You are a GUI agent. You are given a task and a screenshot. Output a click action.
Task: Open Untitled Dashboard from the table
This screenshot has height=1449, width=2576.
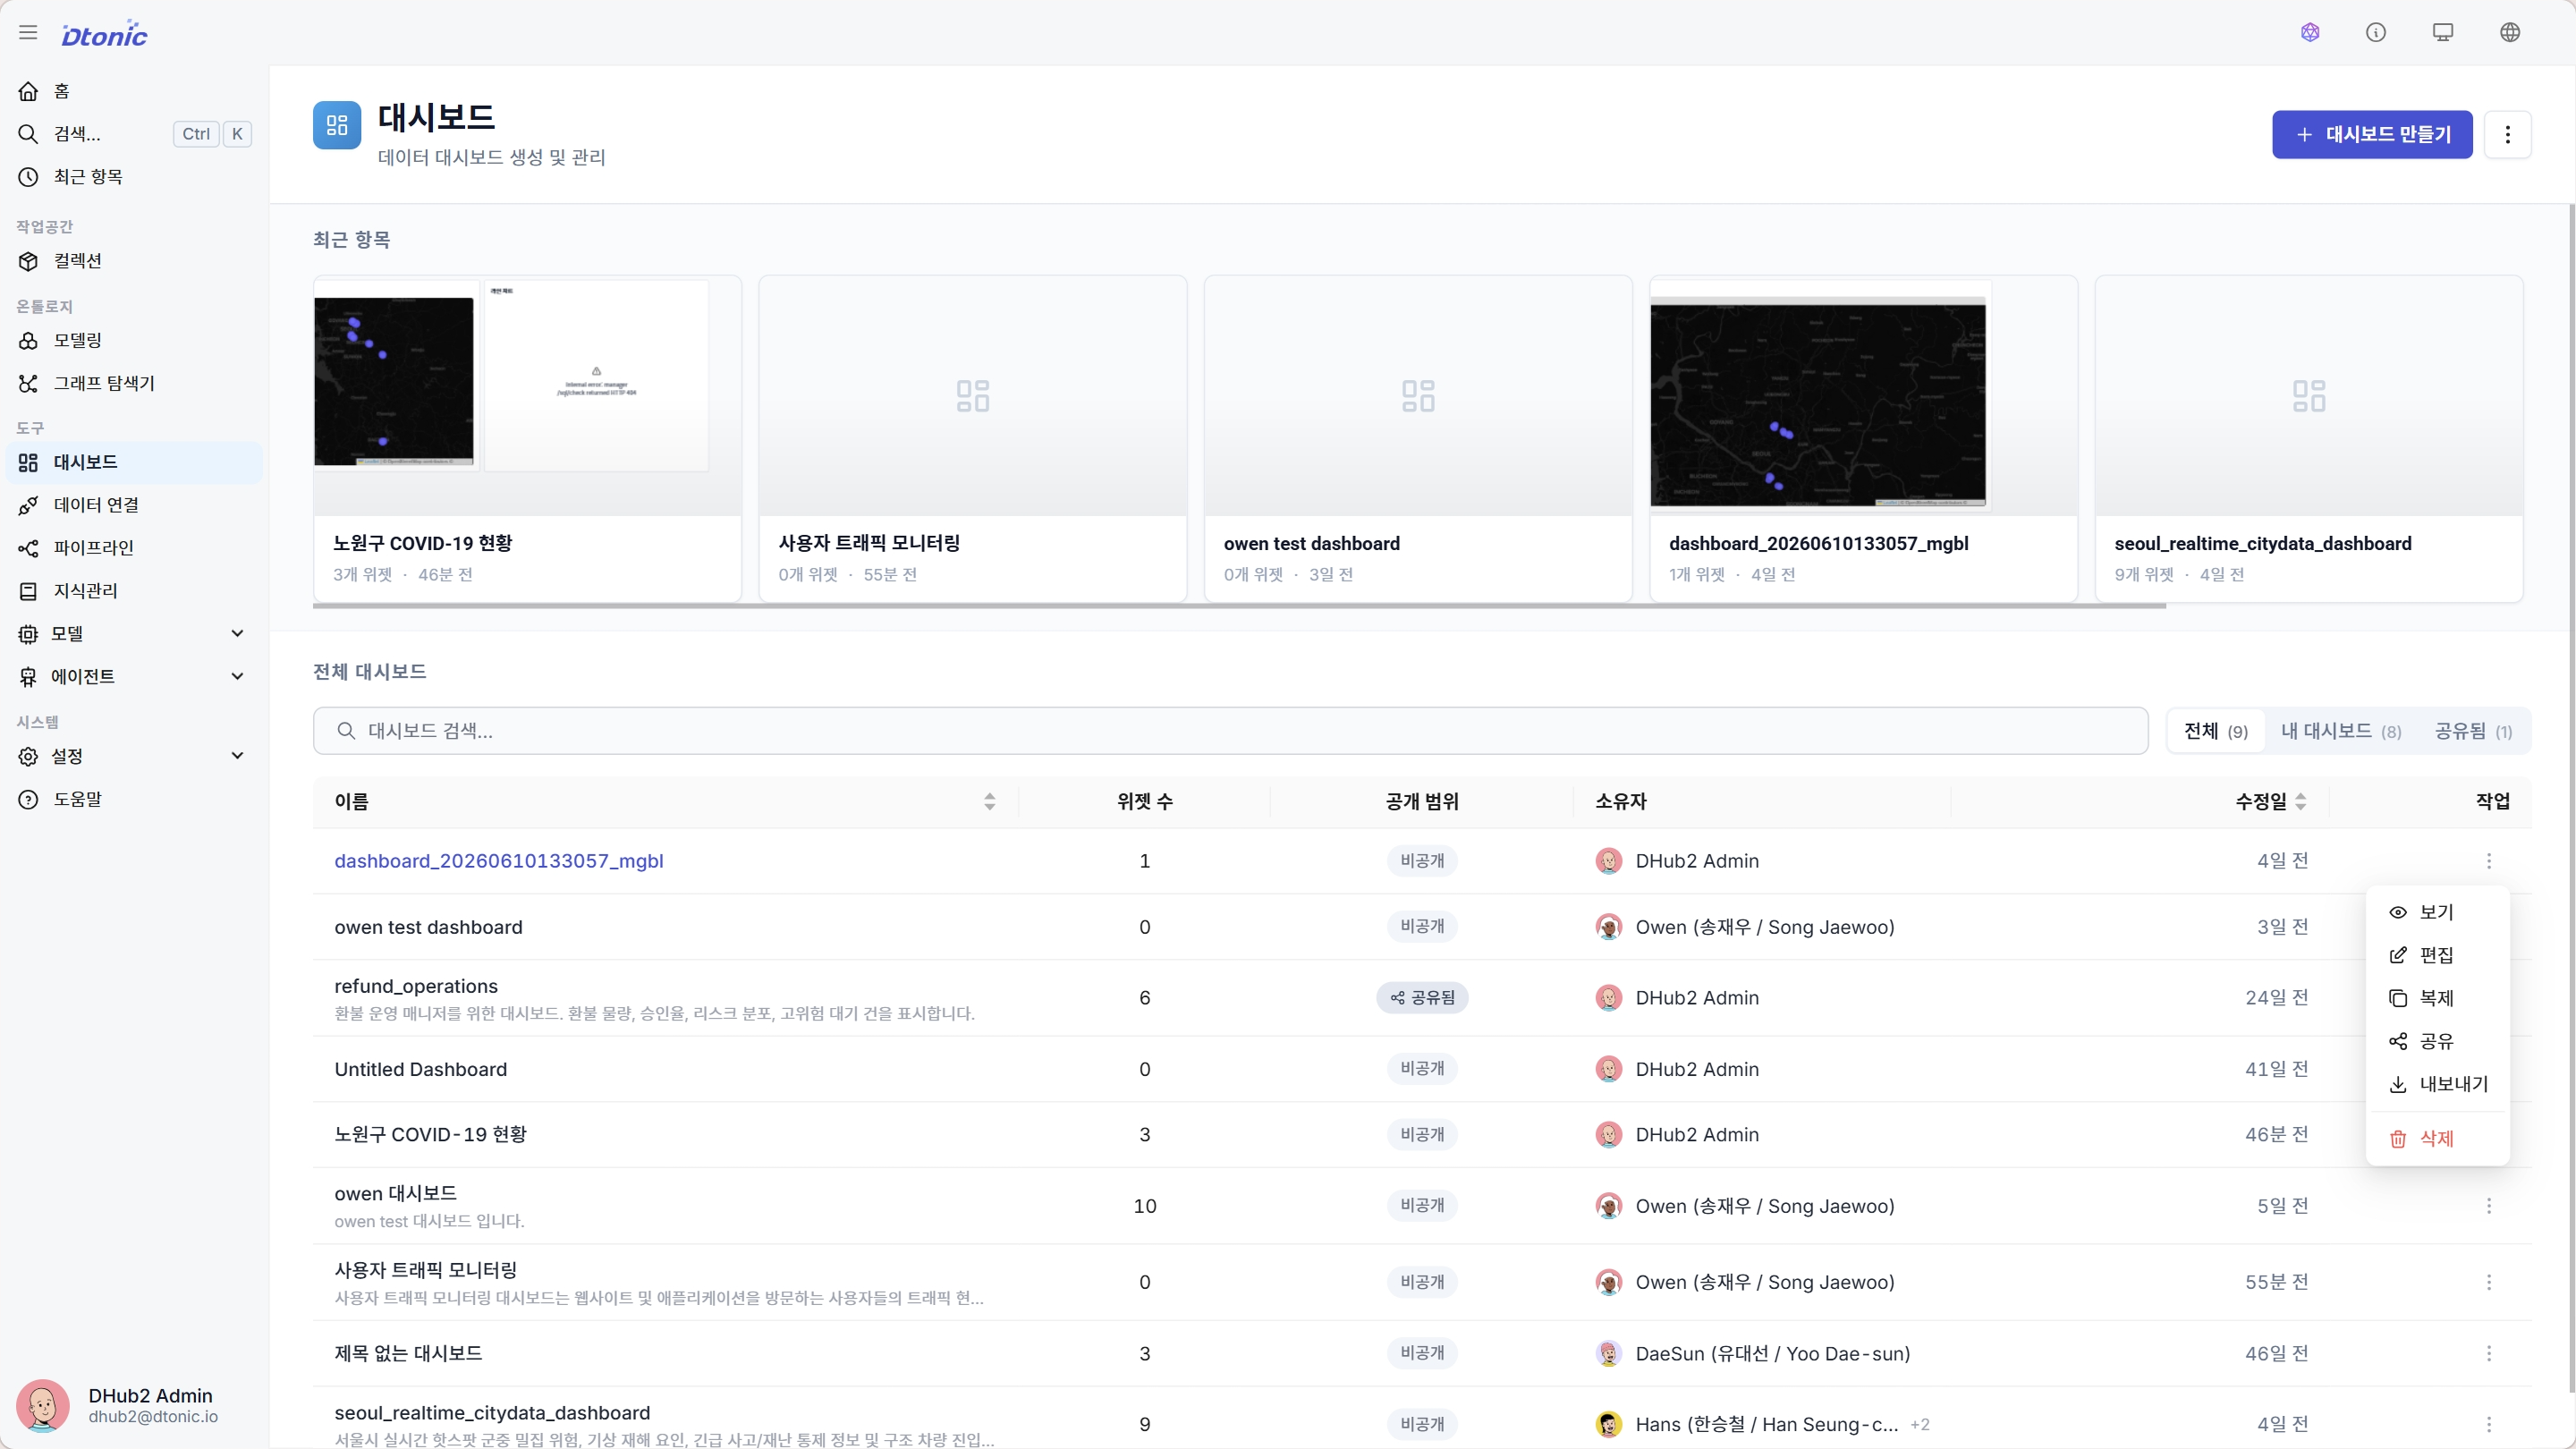tap(421, 1069)
